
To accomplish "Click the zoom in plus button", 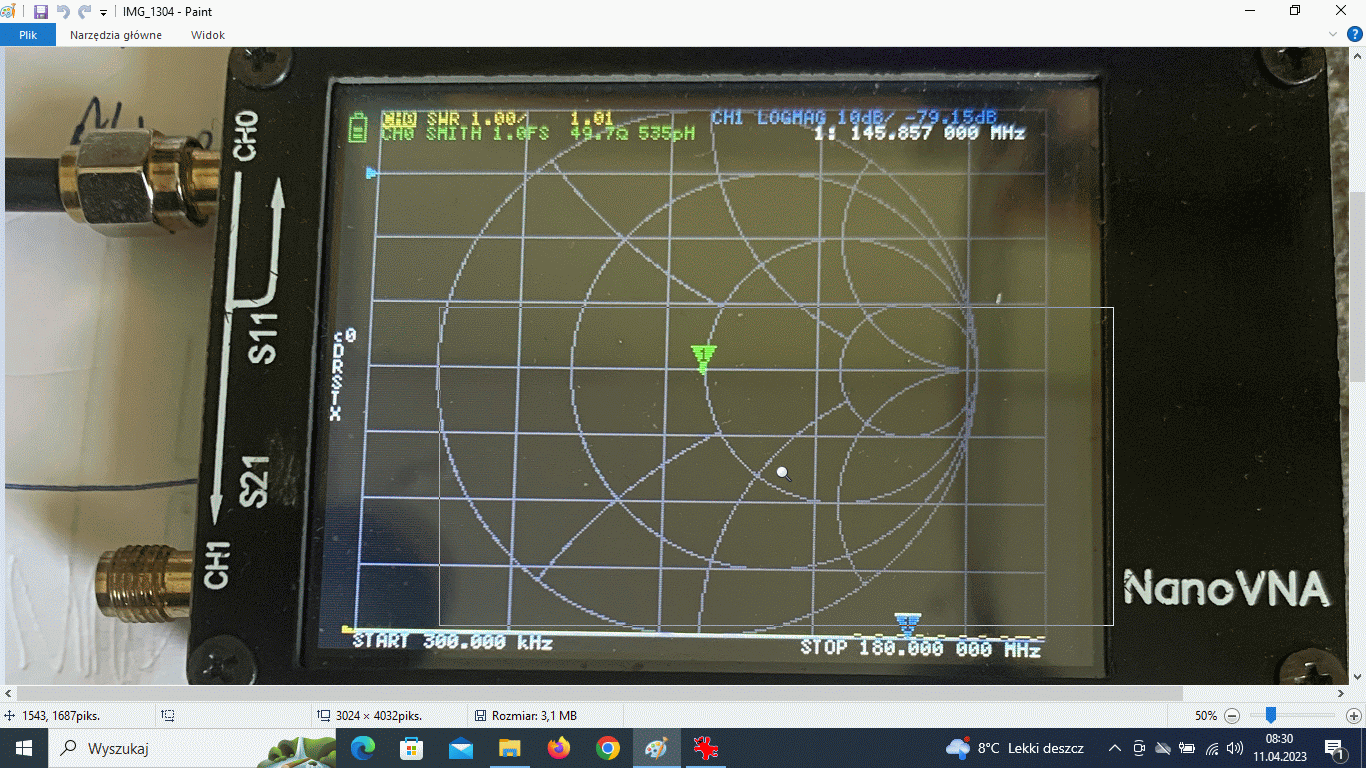I will 1353,716.
